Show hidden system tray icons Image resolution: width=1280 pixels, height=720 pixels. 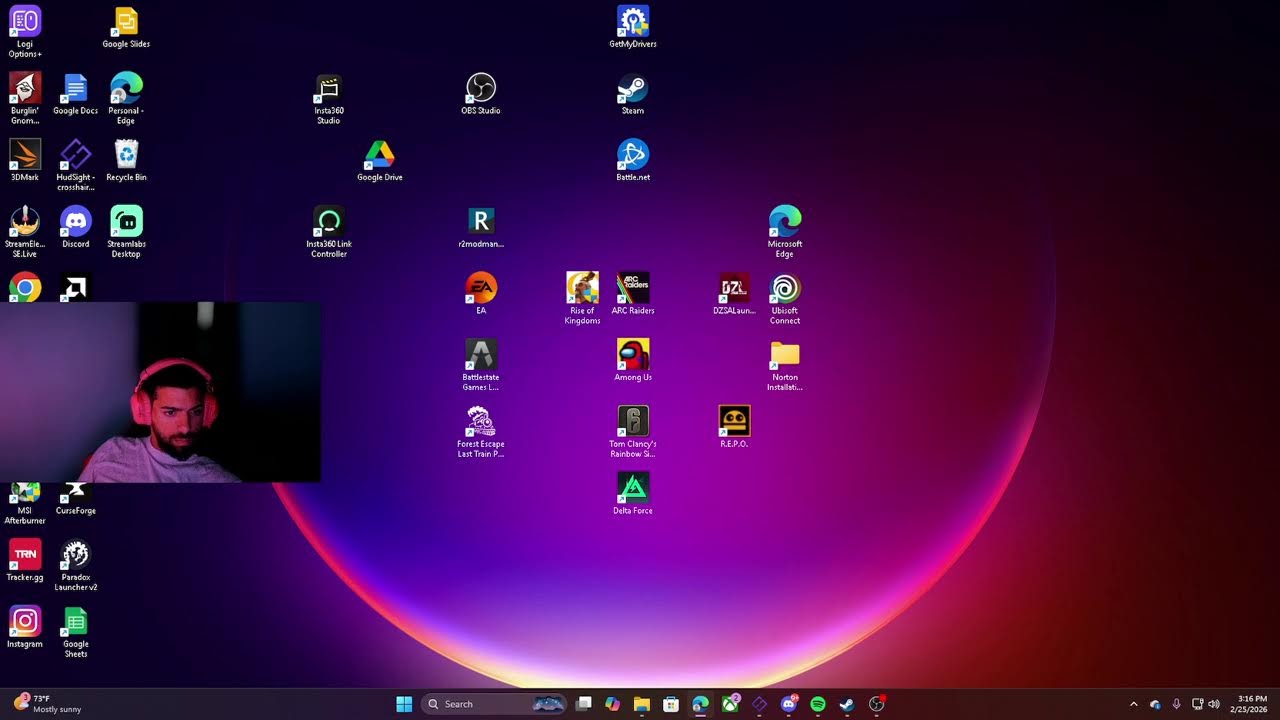click(1134, 704)
